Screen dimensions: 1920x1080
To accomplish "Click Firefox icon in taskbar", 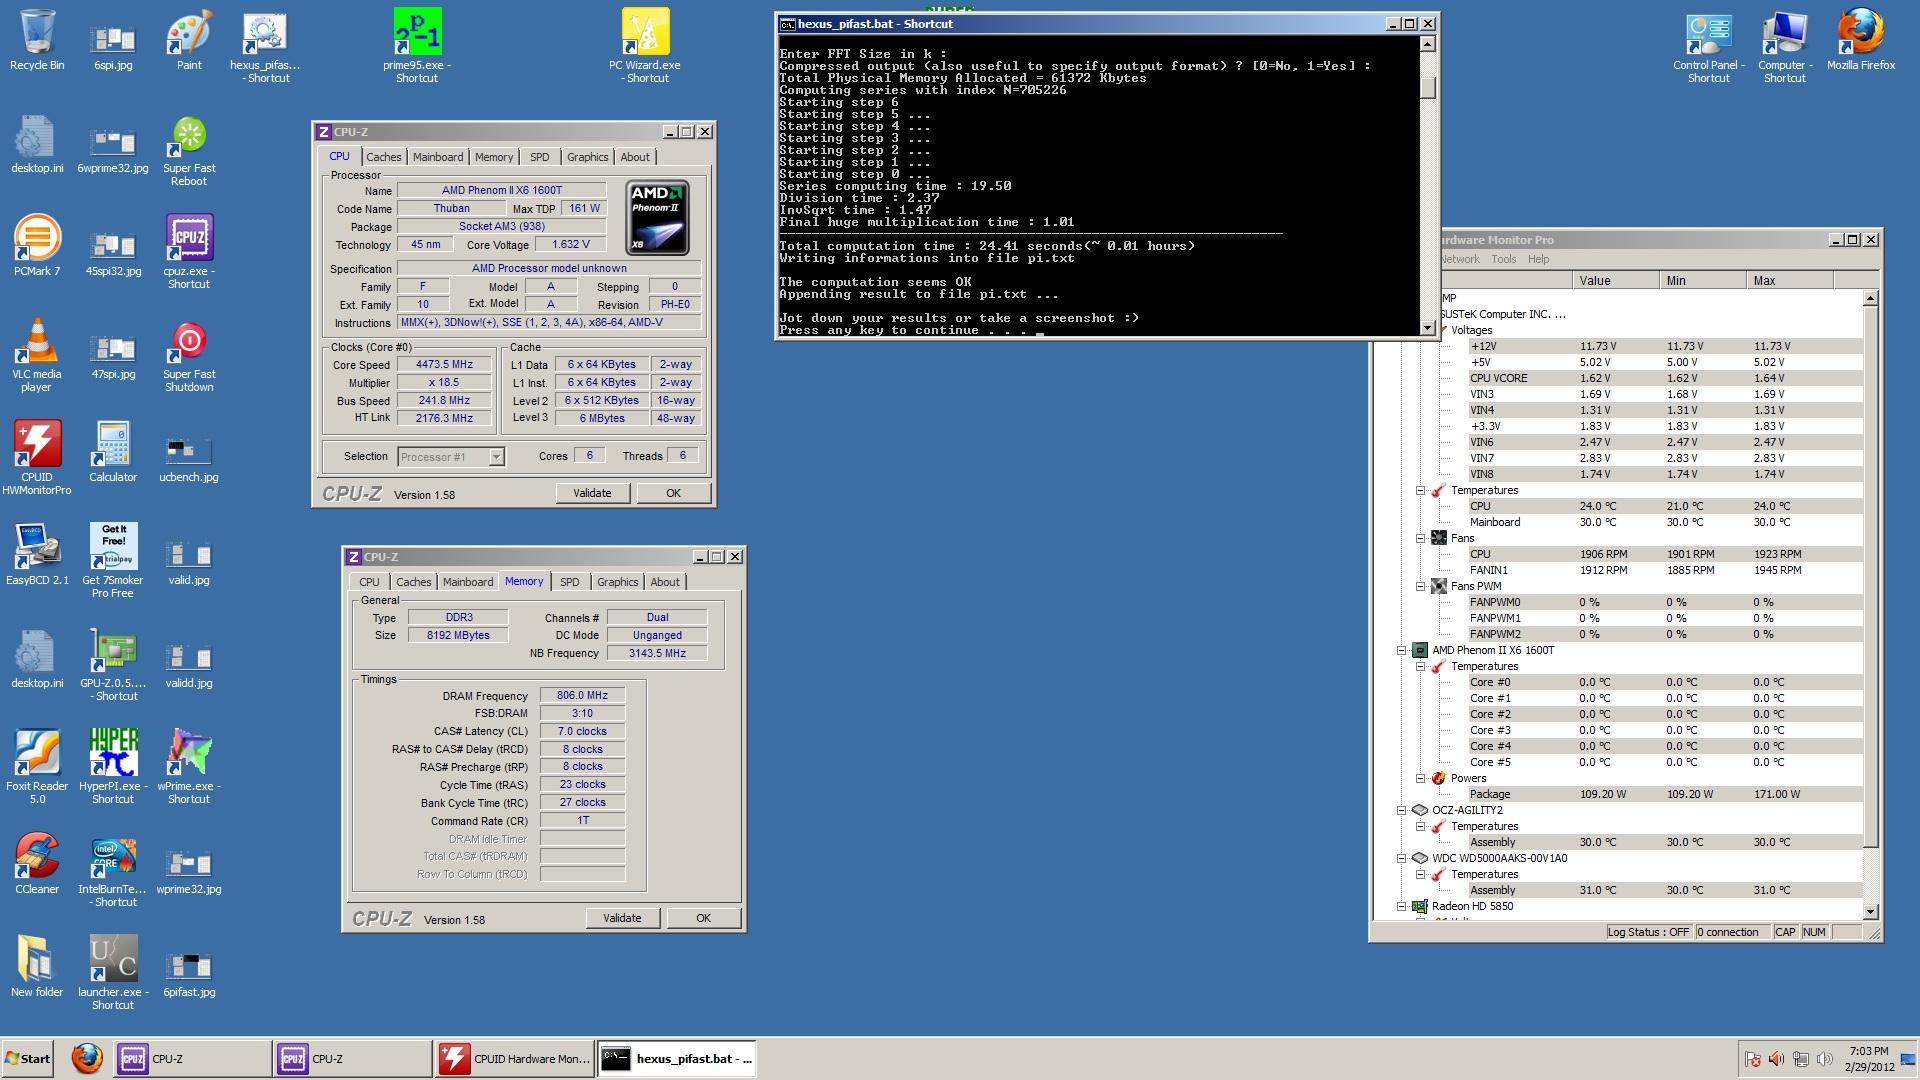I will (x=87, y=1058).
